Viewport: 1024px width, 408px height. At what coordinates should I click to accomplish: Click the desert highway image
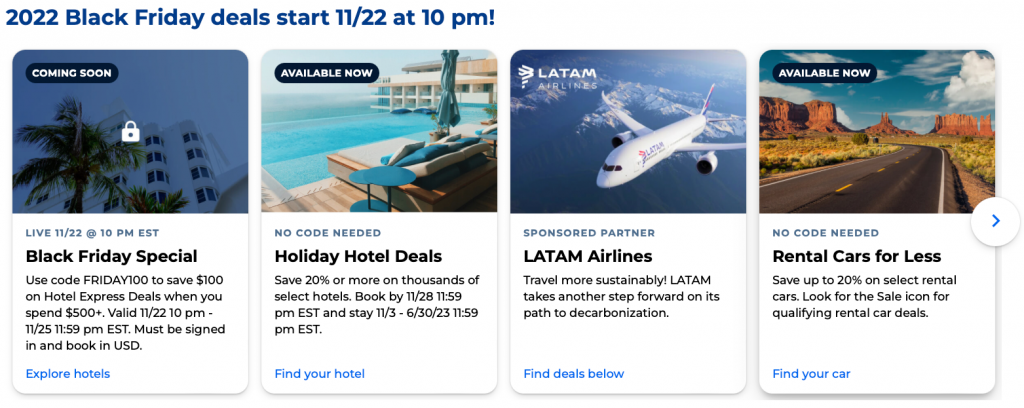tap(876, 150)
